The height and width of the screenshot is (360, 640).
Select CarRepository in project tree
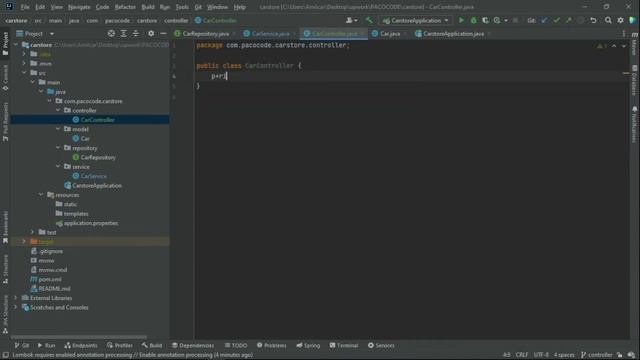click(98, 157)
